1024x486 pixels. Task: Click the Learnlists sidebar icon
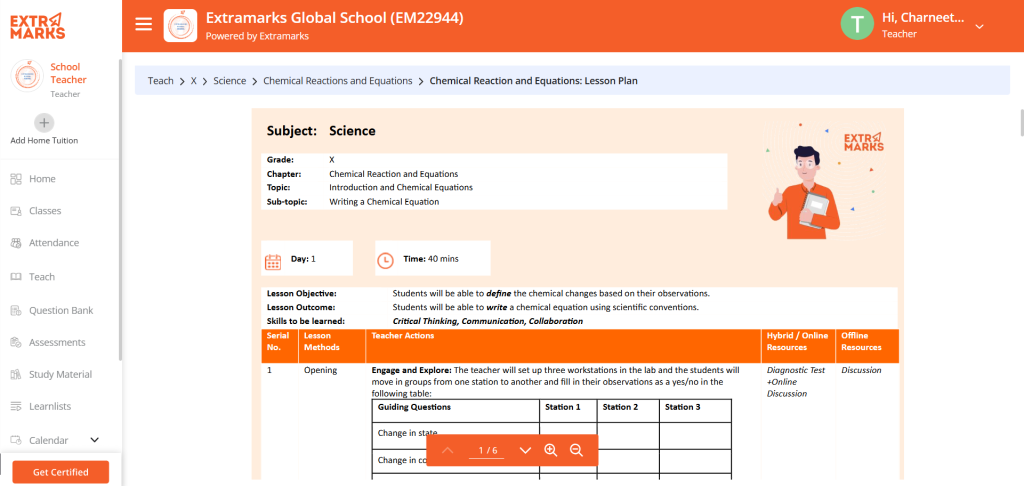coord(16,406)
